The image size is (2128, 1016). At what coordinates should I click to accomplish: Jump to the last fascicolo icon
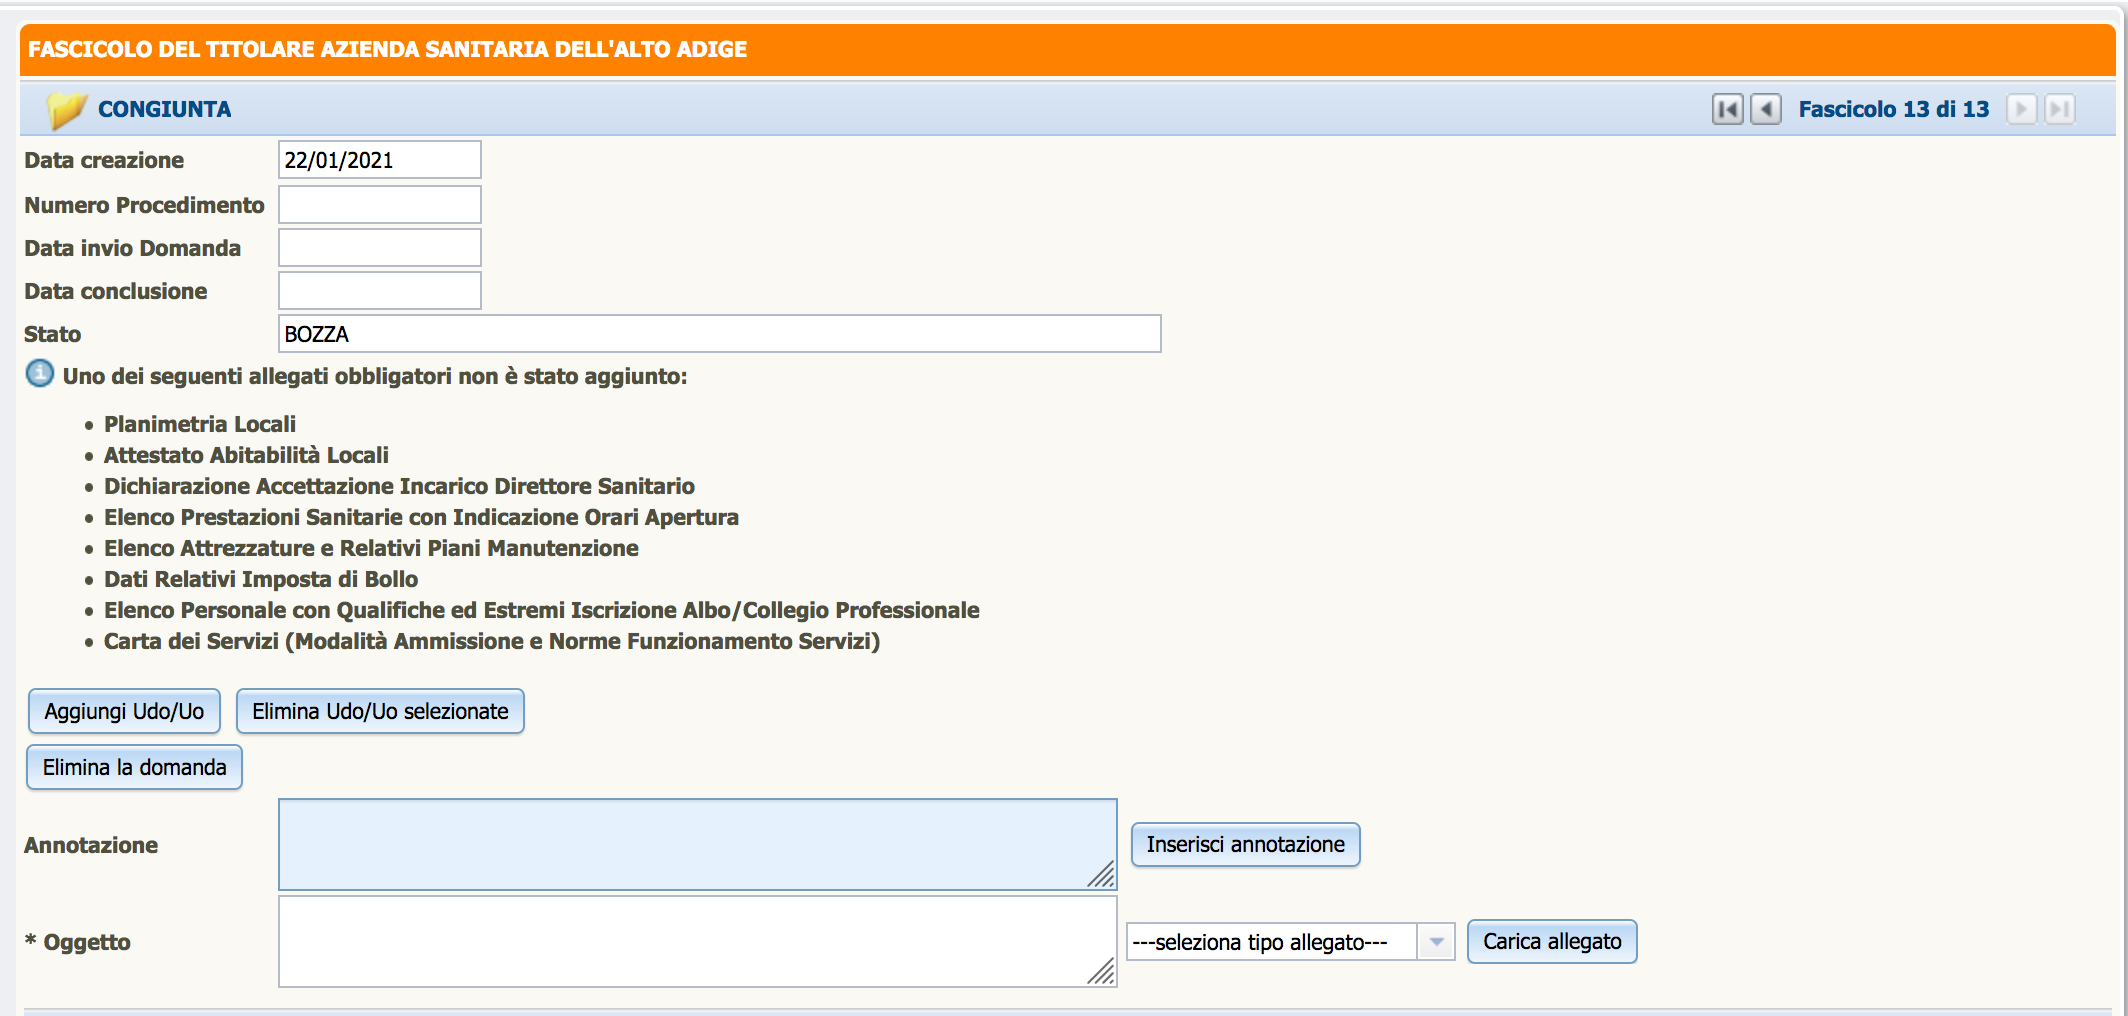click(x=2059, y=109)
